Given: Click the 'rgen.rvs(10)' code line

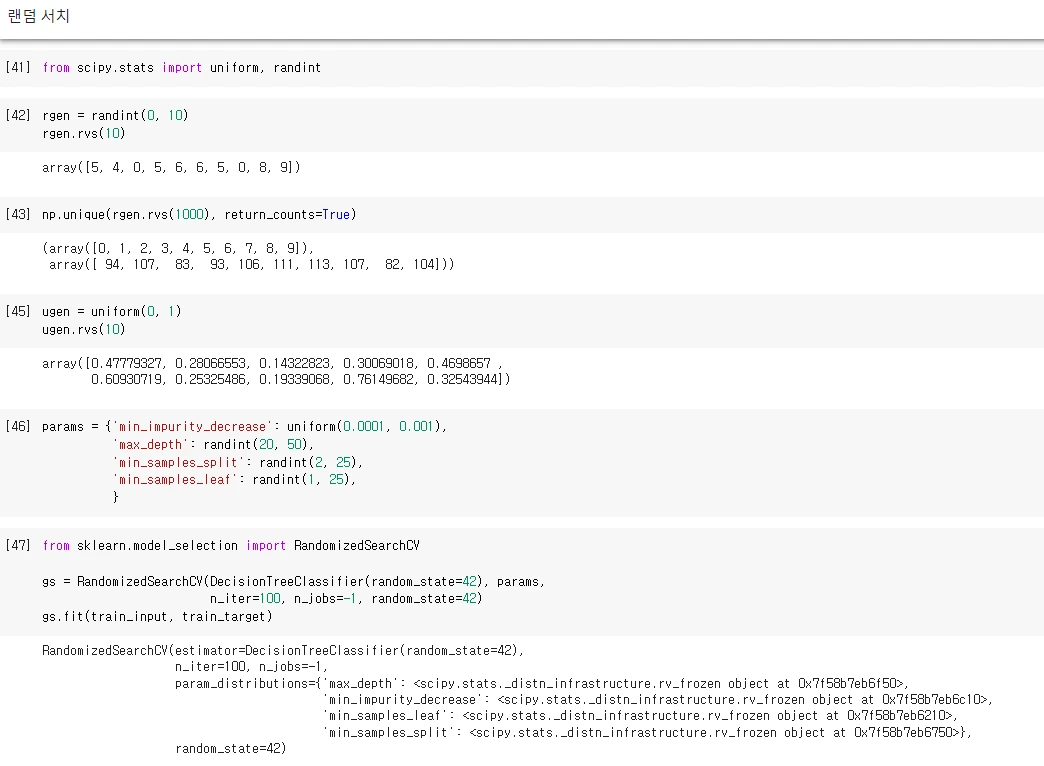Looking at the screenshot, I should tap(84, 133).
